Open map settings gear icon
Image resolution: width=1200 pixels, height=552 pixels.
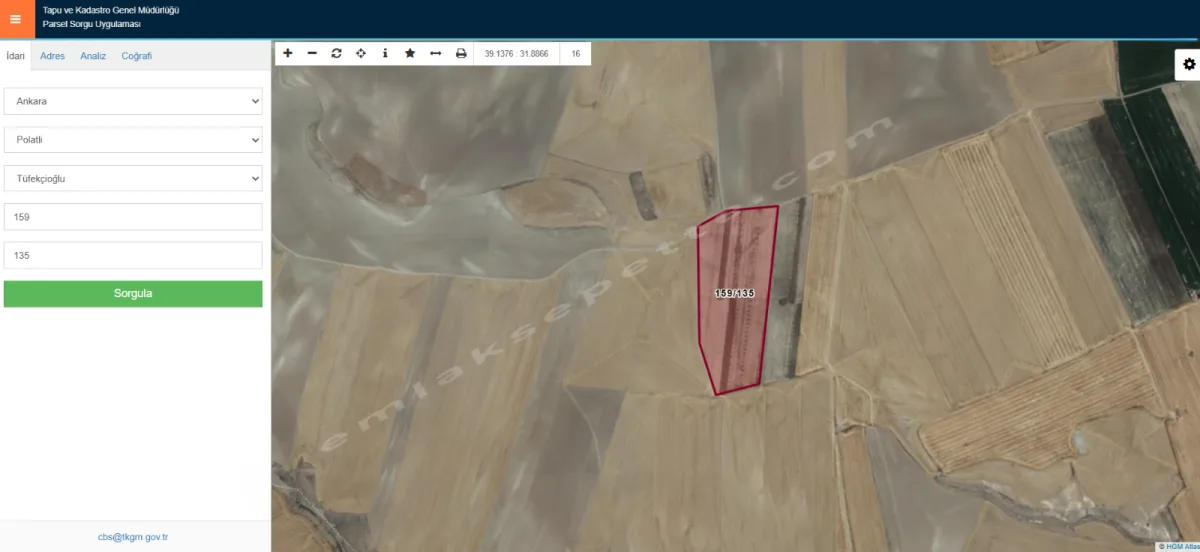[1189, 64]
